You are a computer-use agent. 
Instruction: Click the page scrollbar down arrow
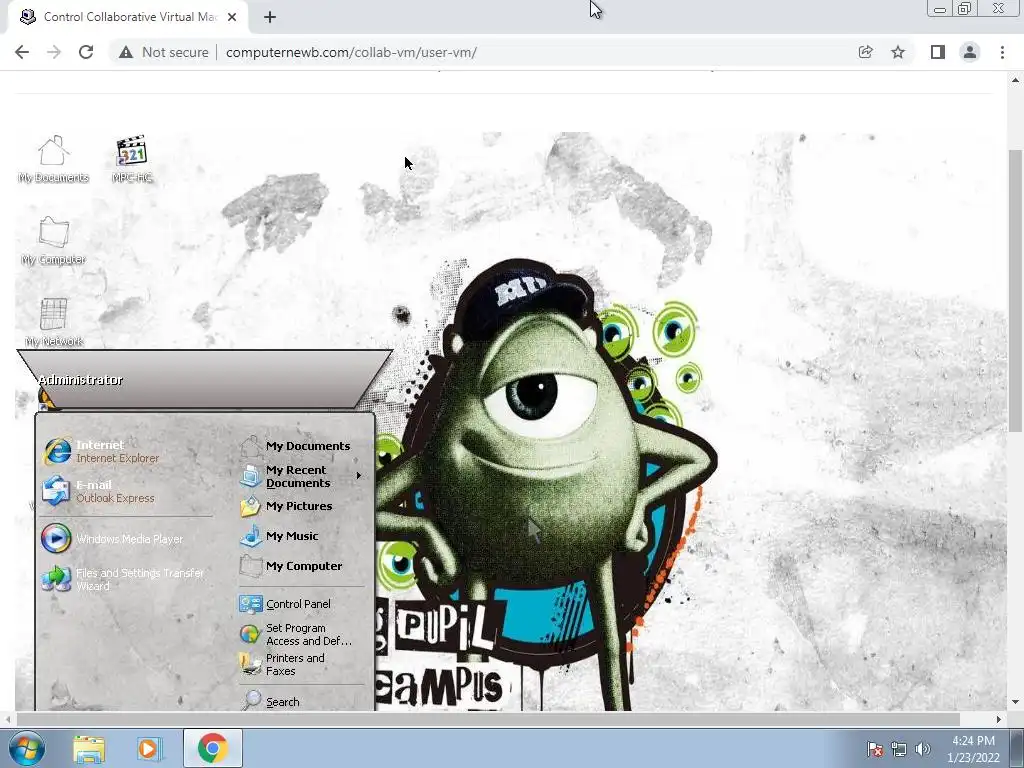1015,702
